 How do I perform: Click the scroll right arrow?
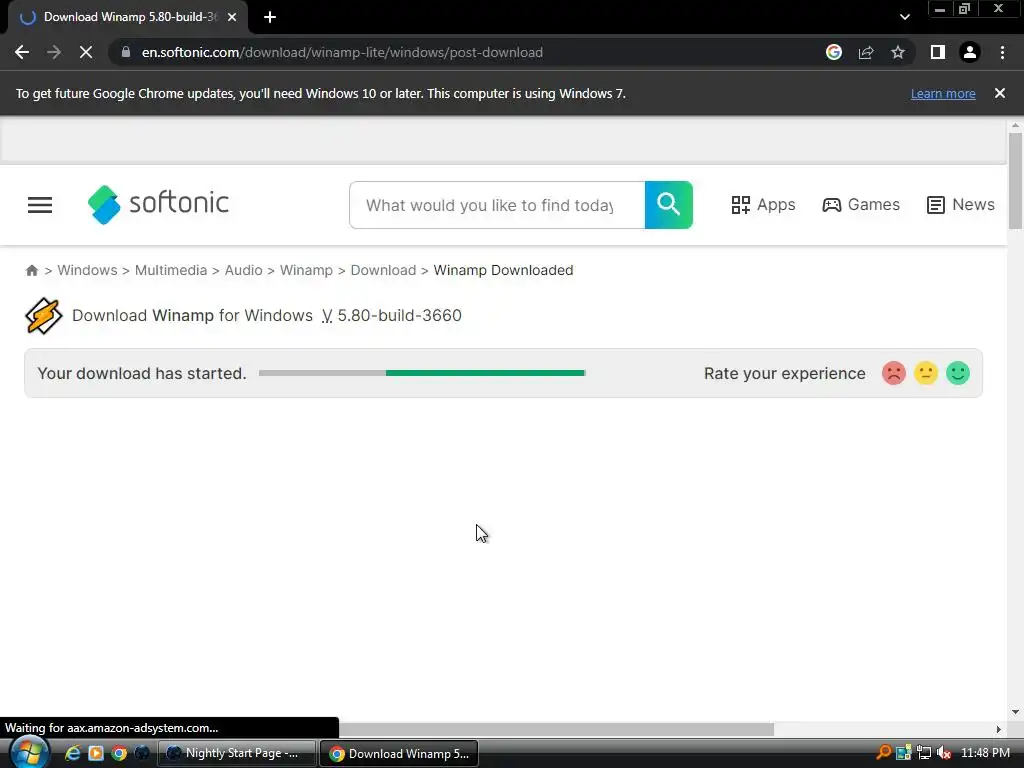(x=999, y=729)
